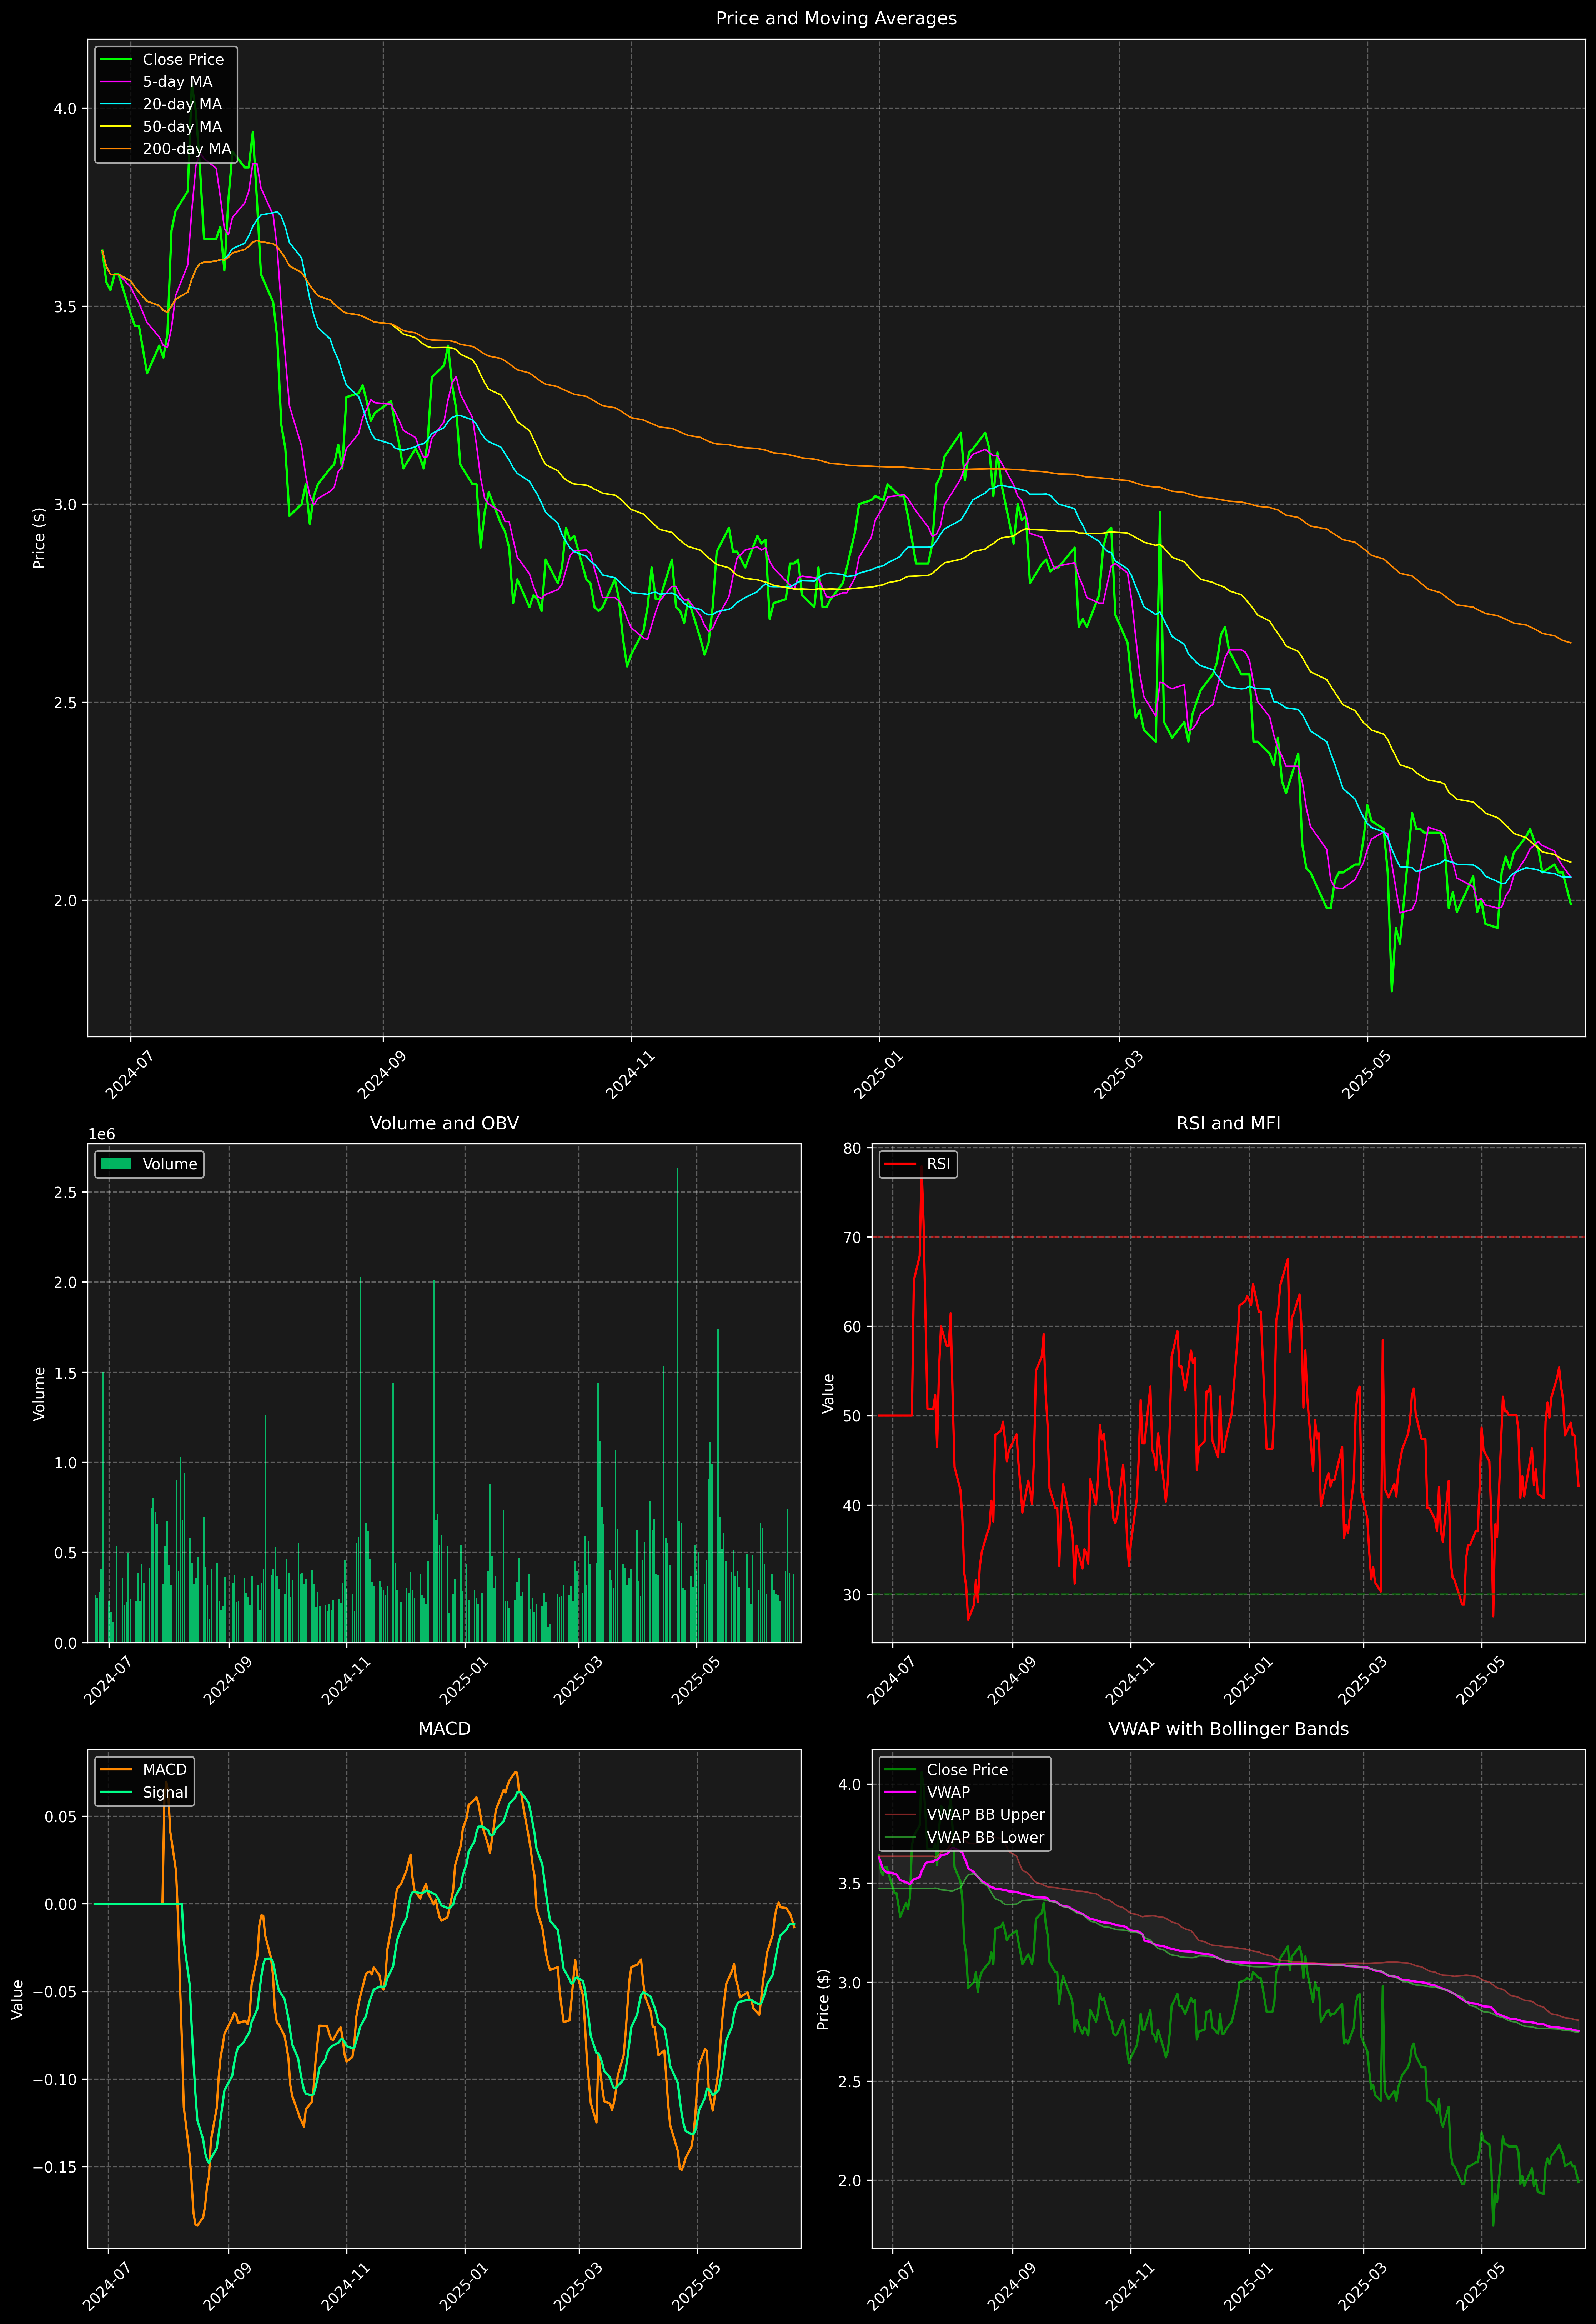
Task: Select the 2024-09 date tick under MACD chart
Action: click(x=227, y=2287)
